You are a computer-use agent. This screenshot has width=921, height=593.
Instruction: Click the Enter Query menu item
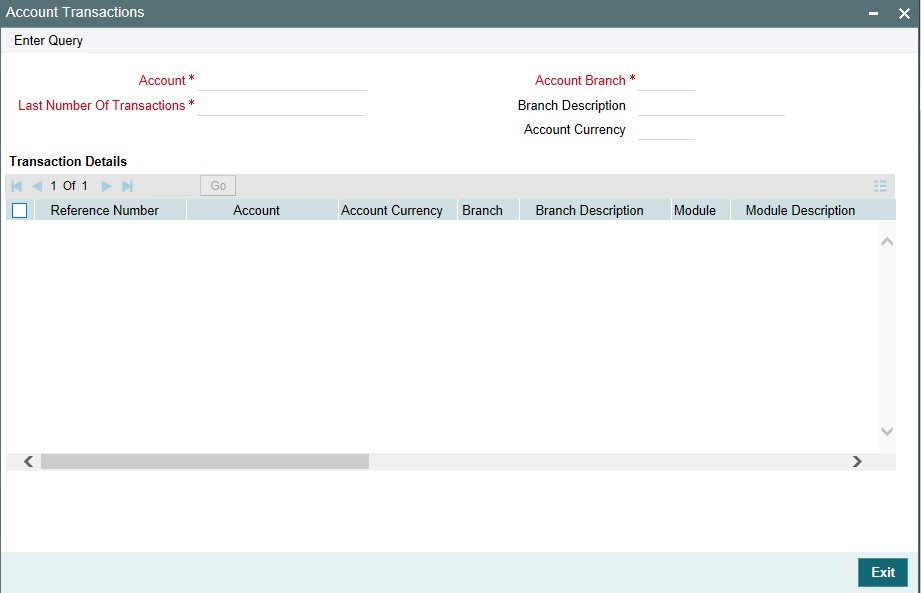coord(48,41)
